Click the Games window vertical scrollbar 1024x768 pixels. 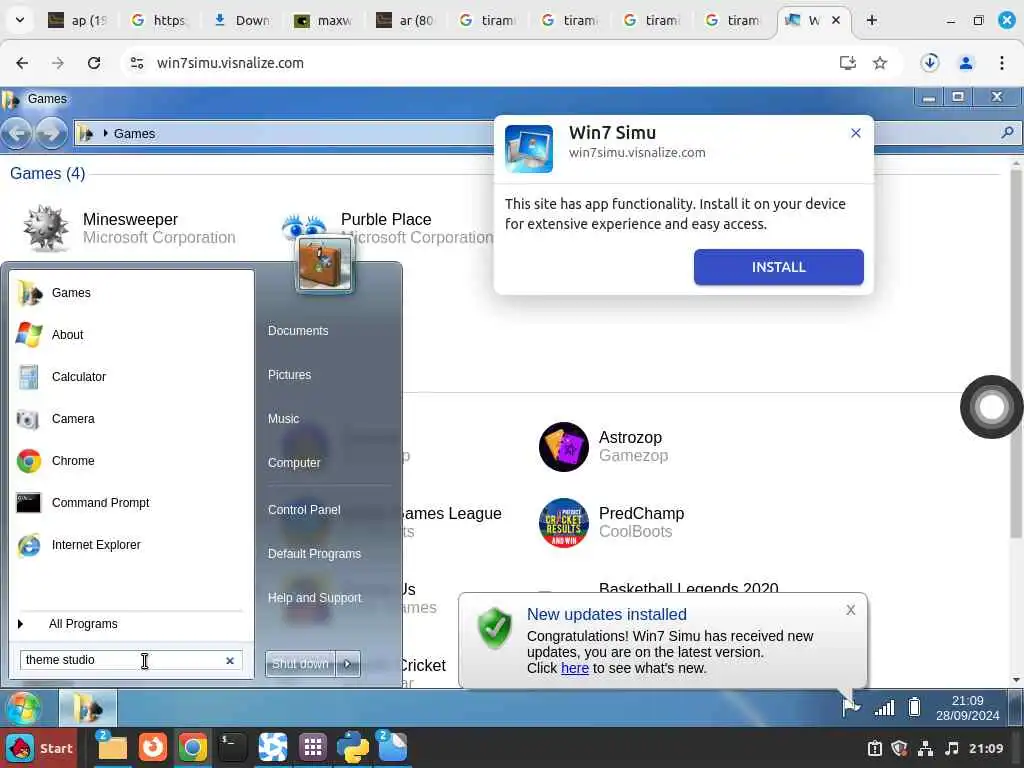(1016, 353)
